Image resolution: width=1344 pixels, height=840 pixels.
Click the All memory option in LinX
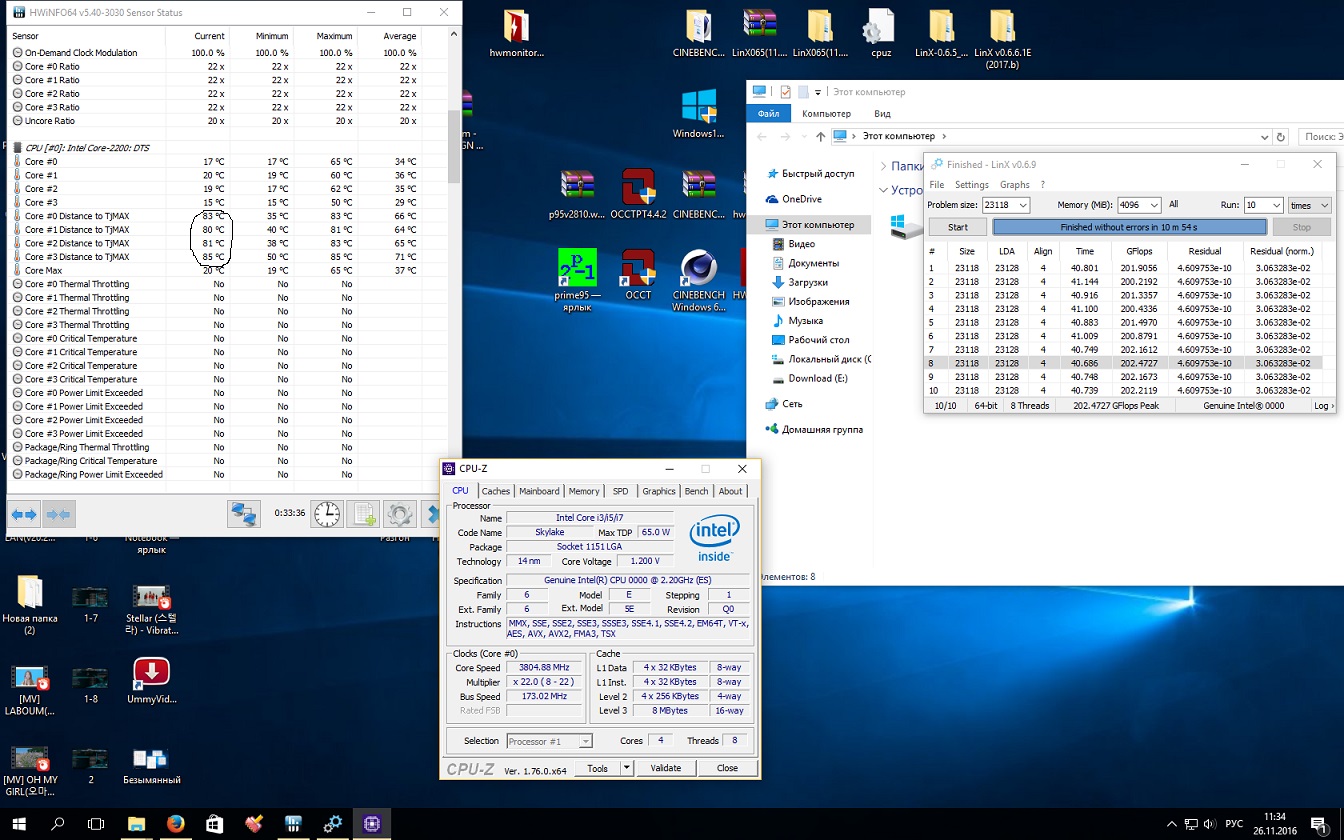point(1173,205)
